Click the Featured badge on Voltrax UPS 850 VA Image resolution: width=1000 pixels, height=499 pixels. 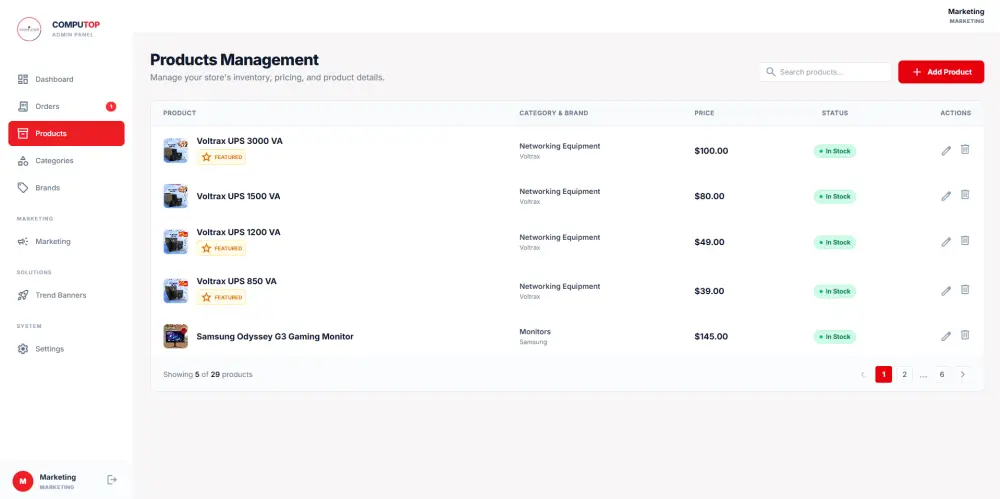[x=221, y=297]
